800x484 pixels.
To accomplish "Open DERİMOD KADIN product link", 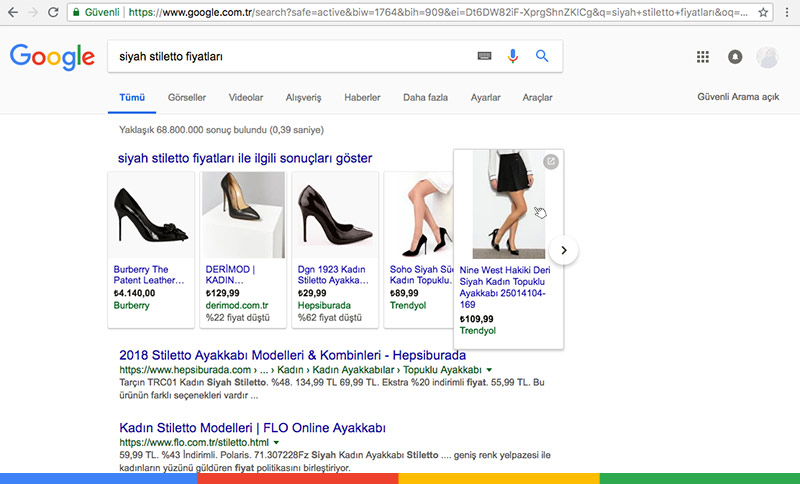I will coord(230,274).
